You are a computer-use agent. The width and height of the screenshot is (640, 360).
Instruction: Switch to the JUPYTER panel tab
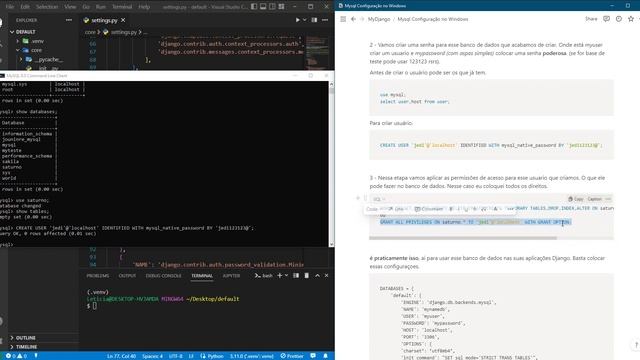(231, 276)
